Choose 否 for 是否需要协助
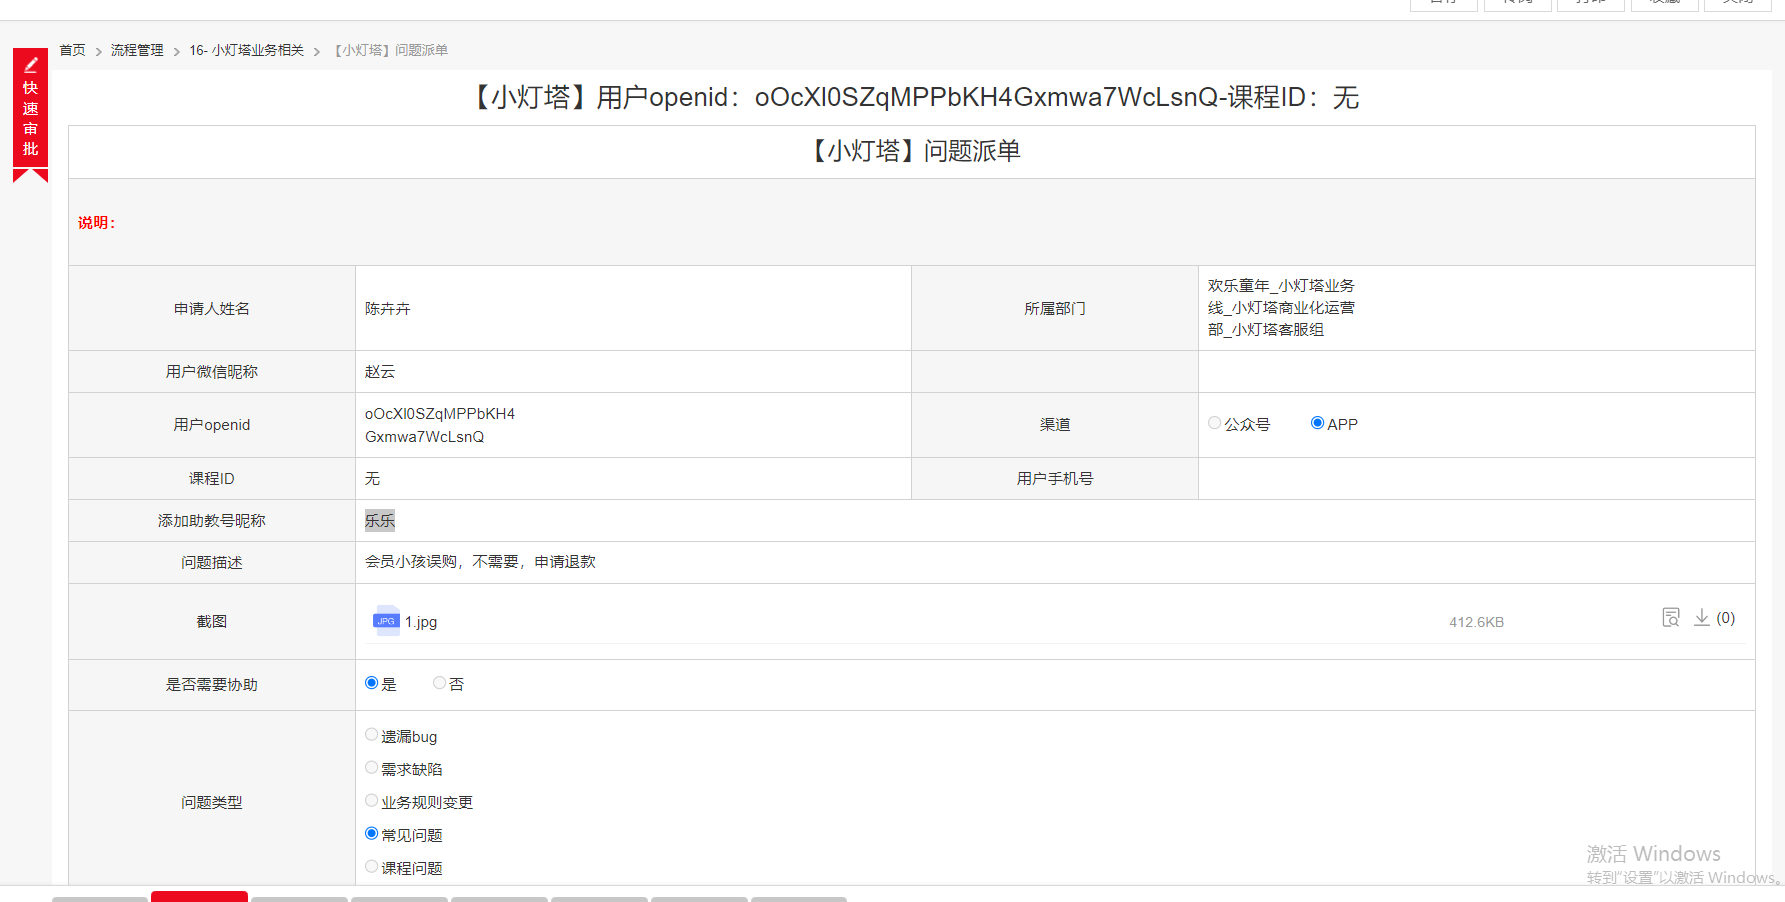Viewport: 1785px width, 902px height. click(439, 683)
